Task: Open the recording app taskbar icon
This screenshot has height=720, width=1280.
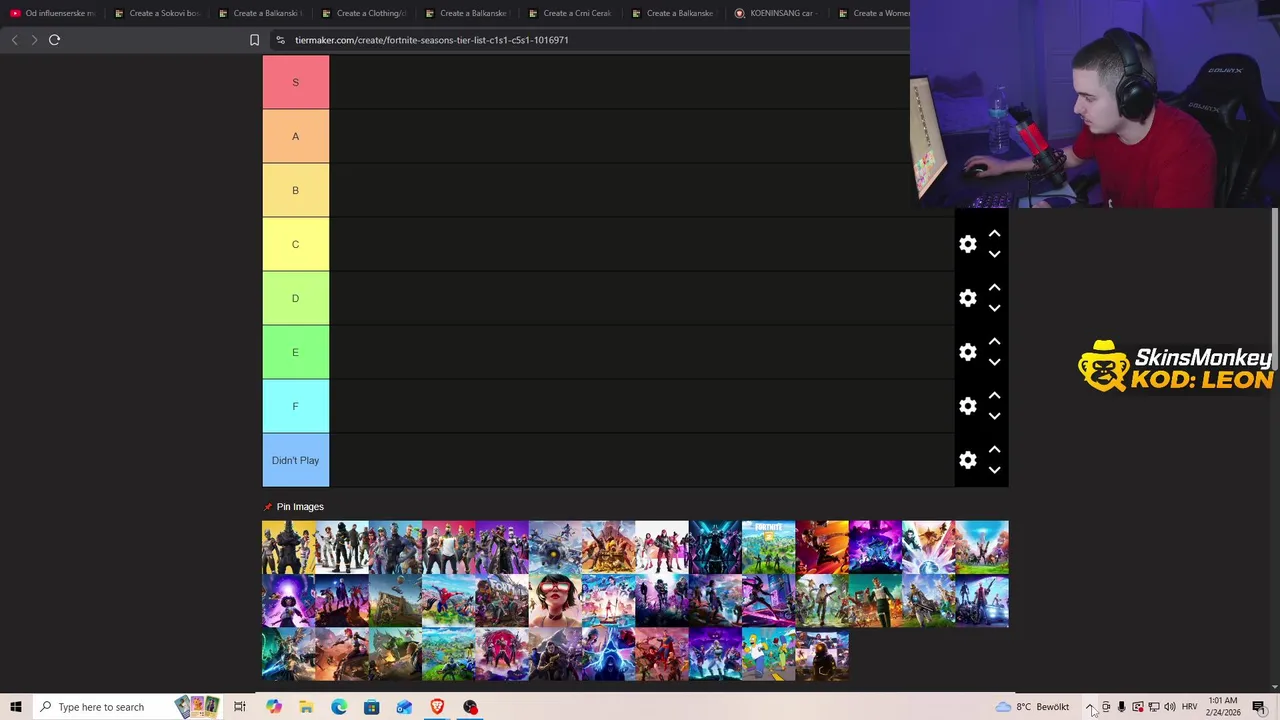Action: [470, 707]
